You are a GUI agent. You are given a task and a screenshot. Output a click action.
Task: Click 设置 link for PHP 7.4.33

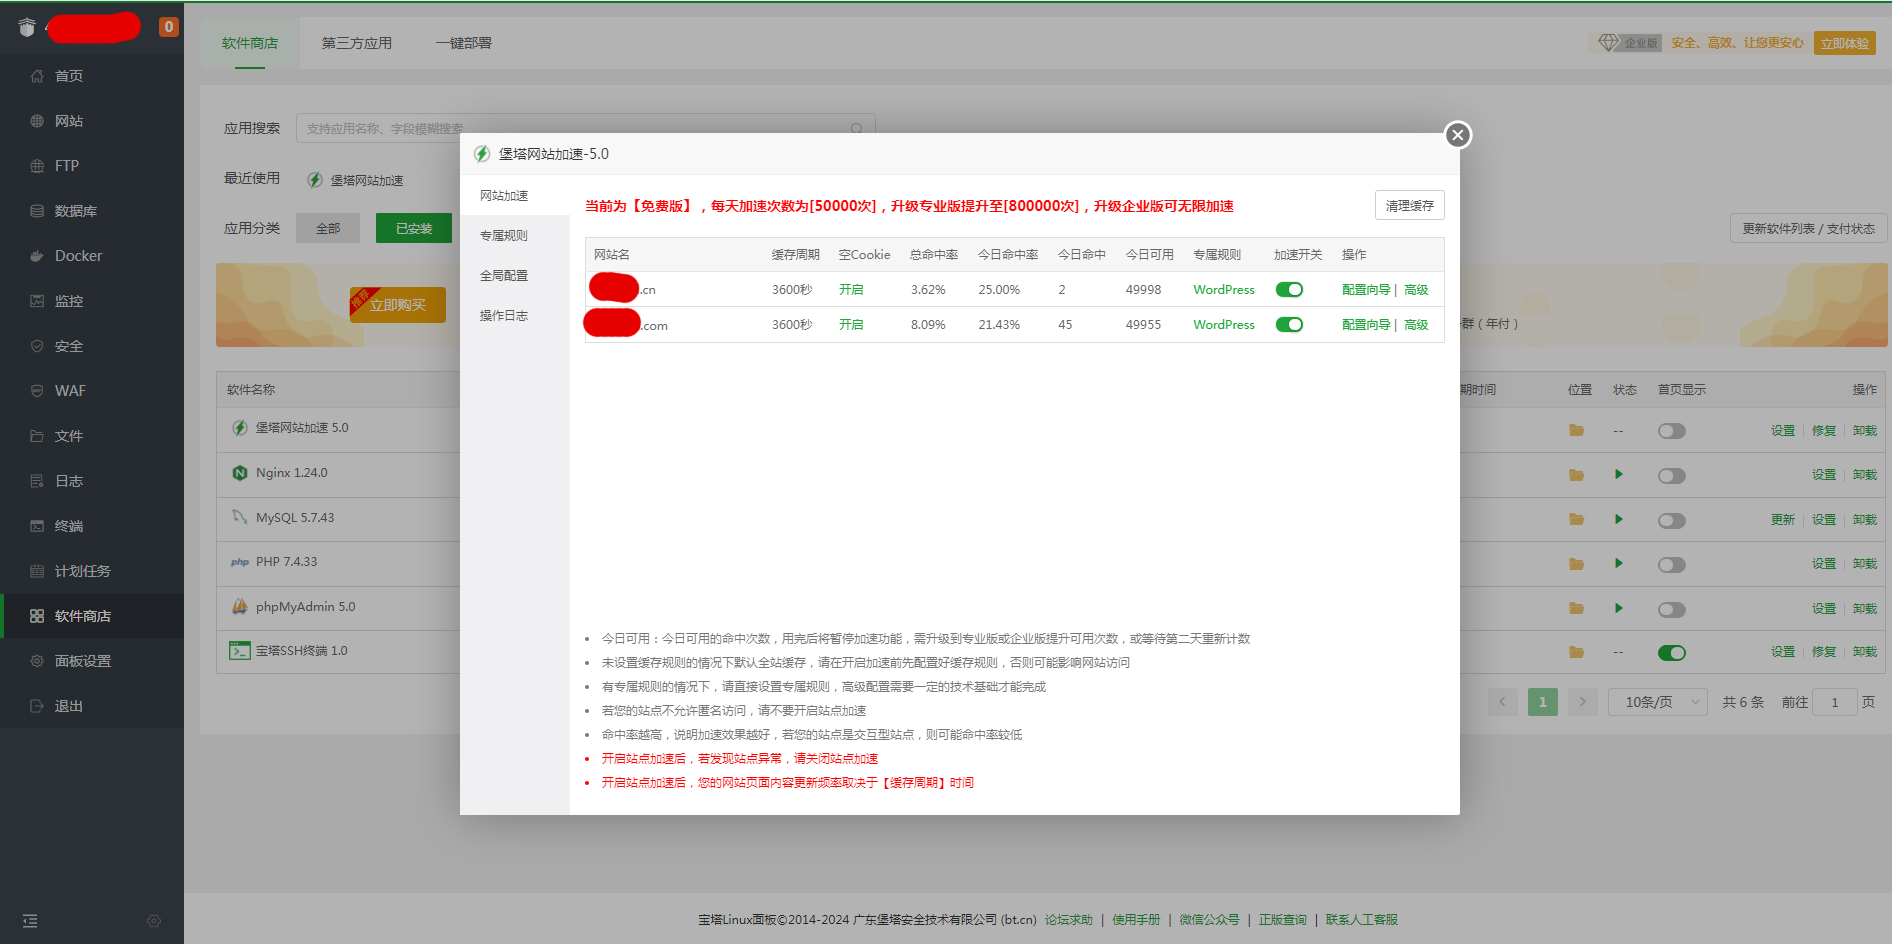[x=1824, y=564]
